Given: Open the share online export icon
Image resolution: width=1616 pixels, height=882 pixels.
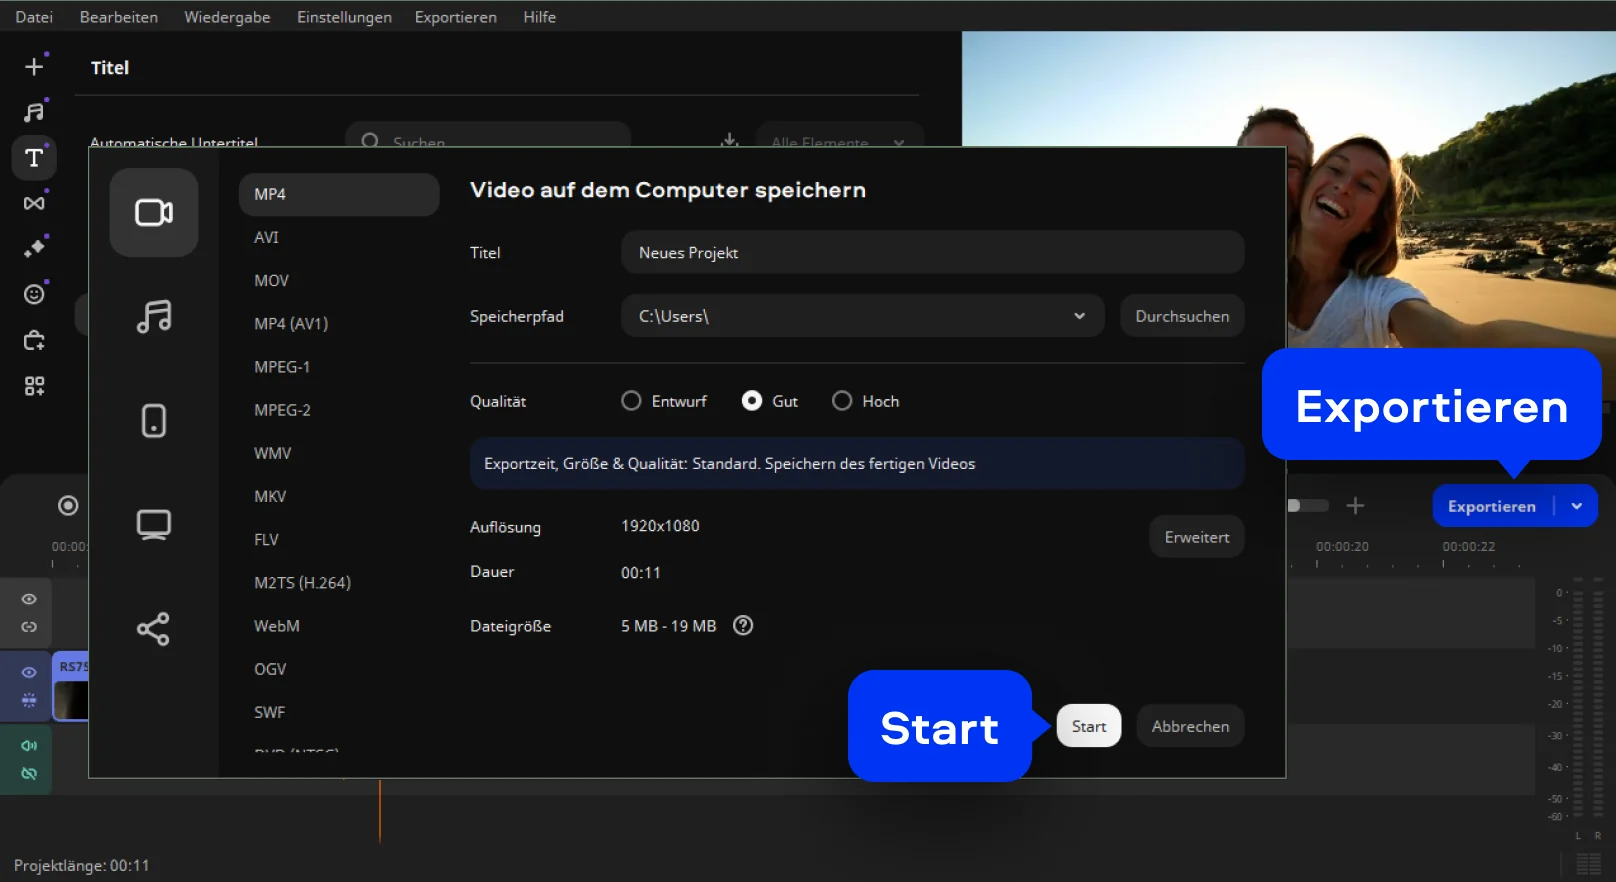Looking at the screenshot, I should (x=153, y=629).
